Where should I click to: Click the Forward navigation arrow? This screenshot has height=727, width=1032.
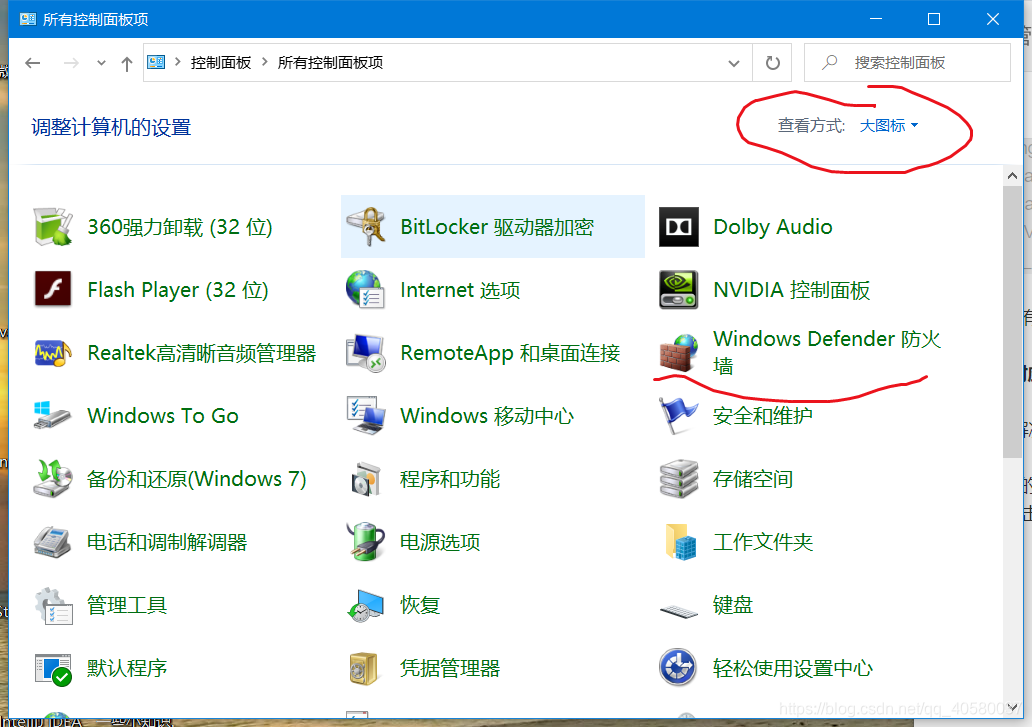tap(71, 63)
